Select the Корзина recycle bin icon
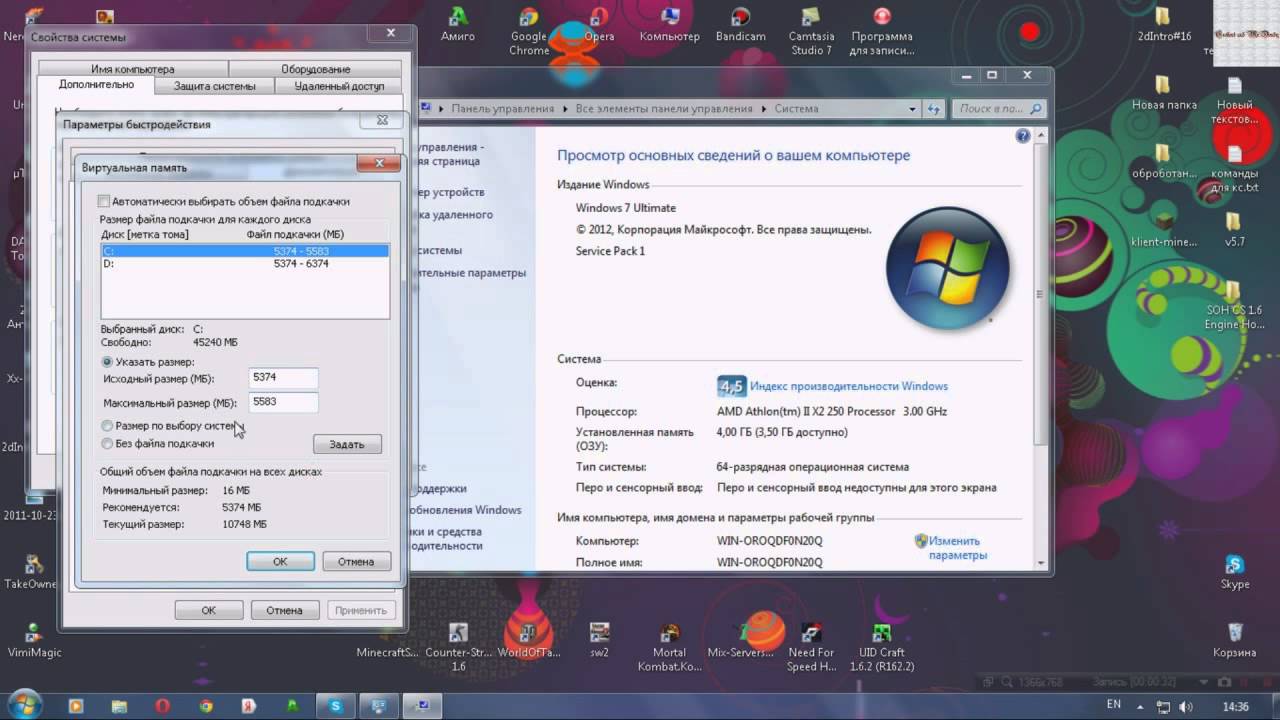Screen dimensions: 1280x720 [1235, 640]
